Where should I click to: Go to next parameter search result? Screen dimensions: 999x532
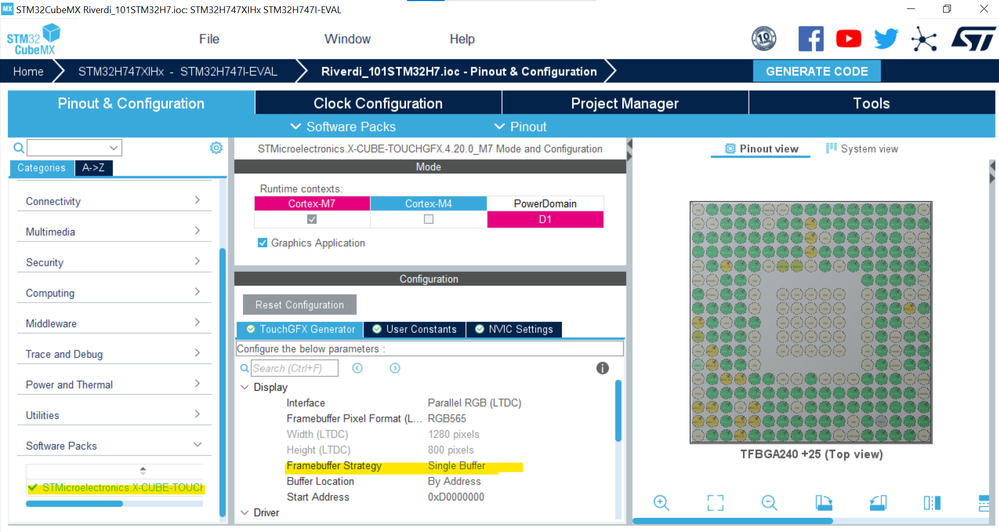tap(395, 368)
